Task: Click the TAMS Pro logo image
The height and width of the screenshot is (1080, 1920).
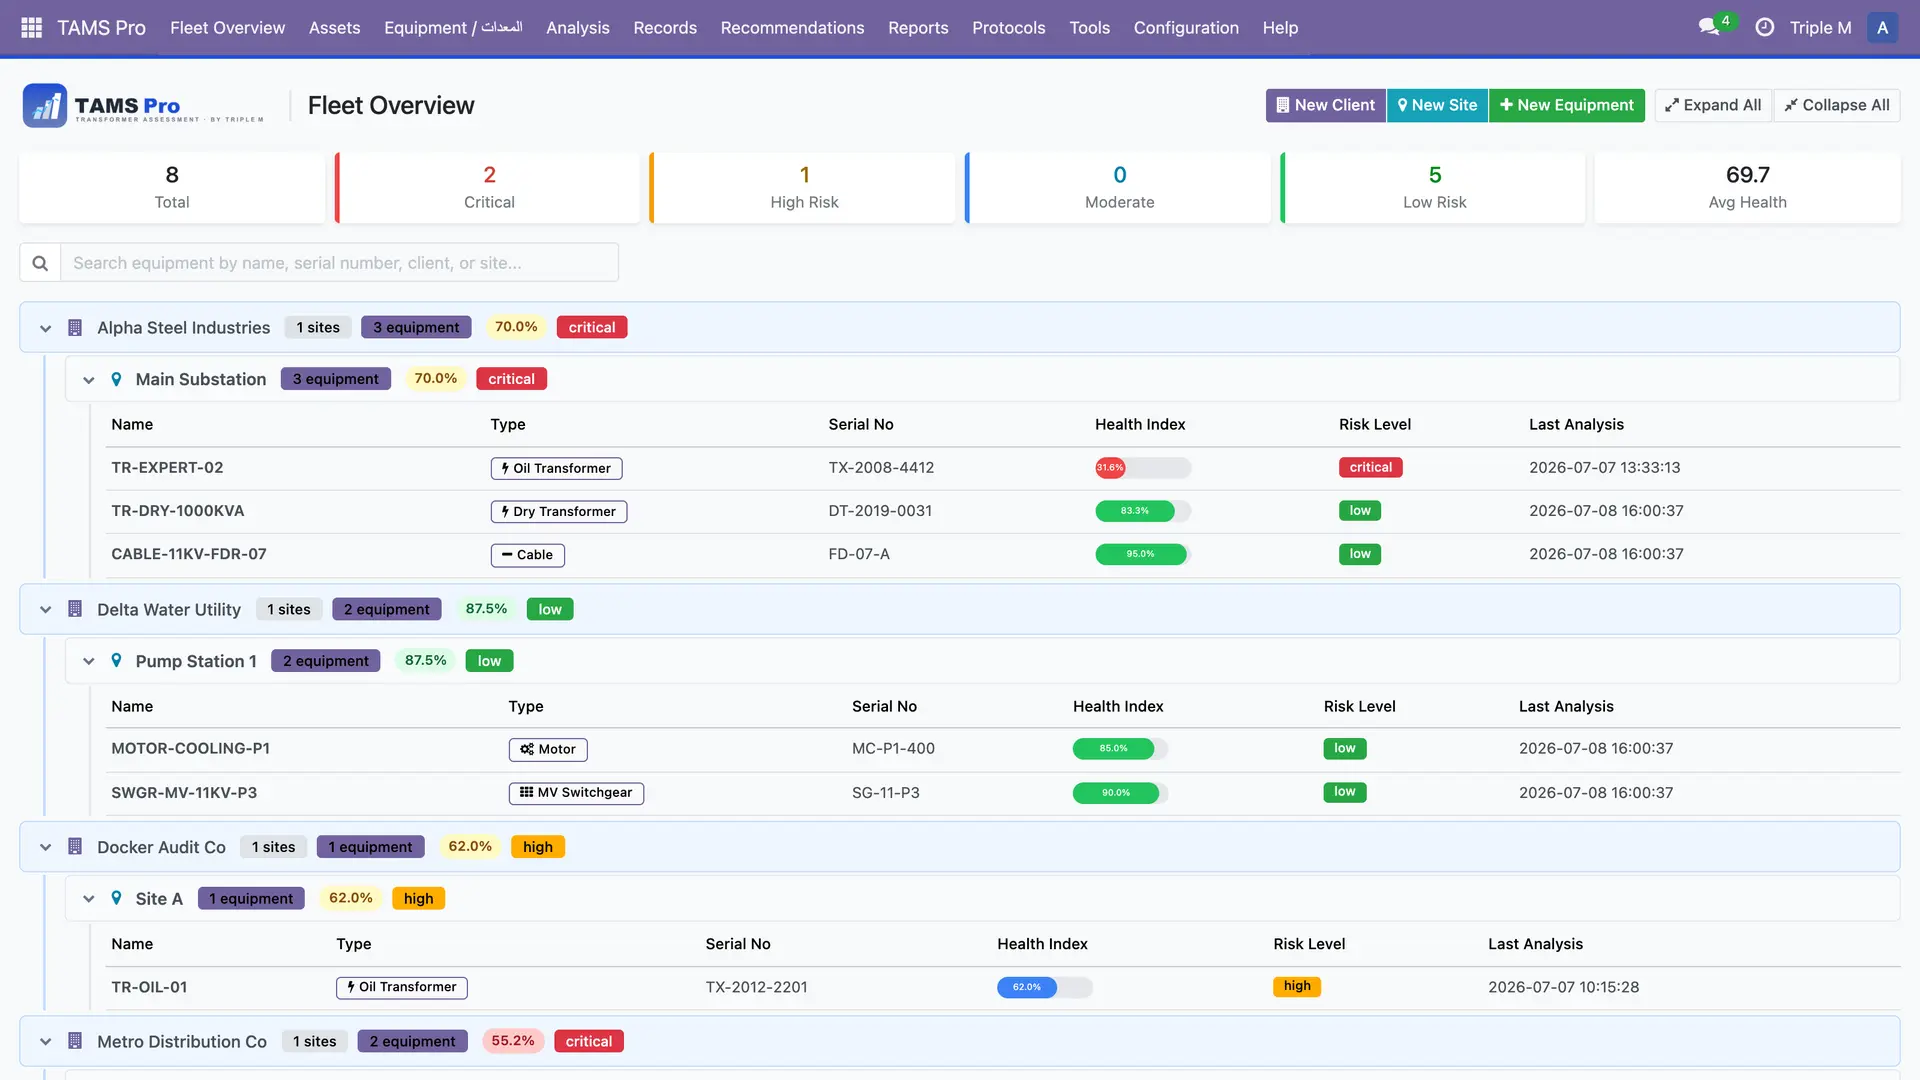Action: [x=145, y=105]
